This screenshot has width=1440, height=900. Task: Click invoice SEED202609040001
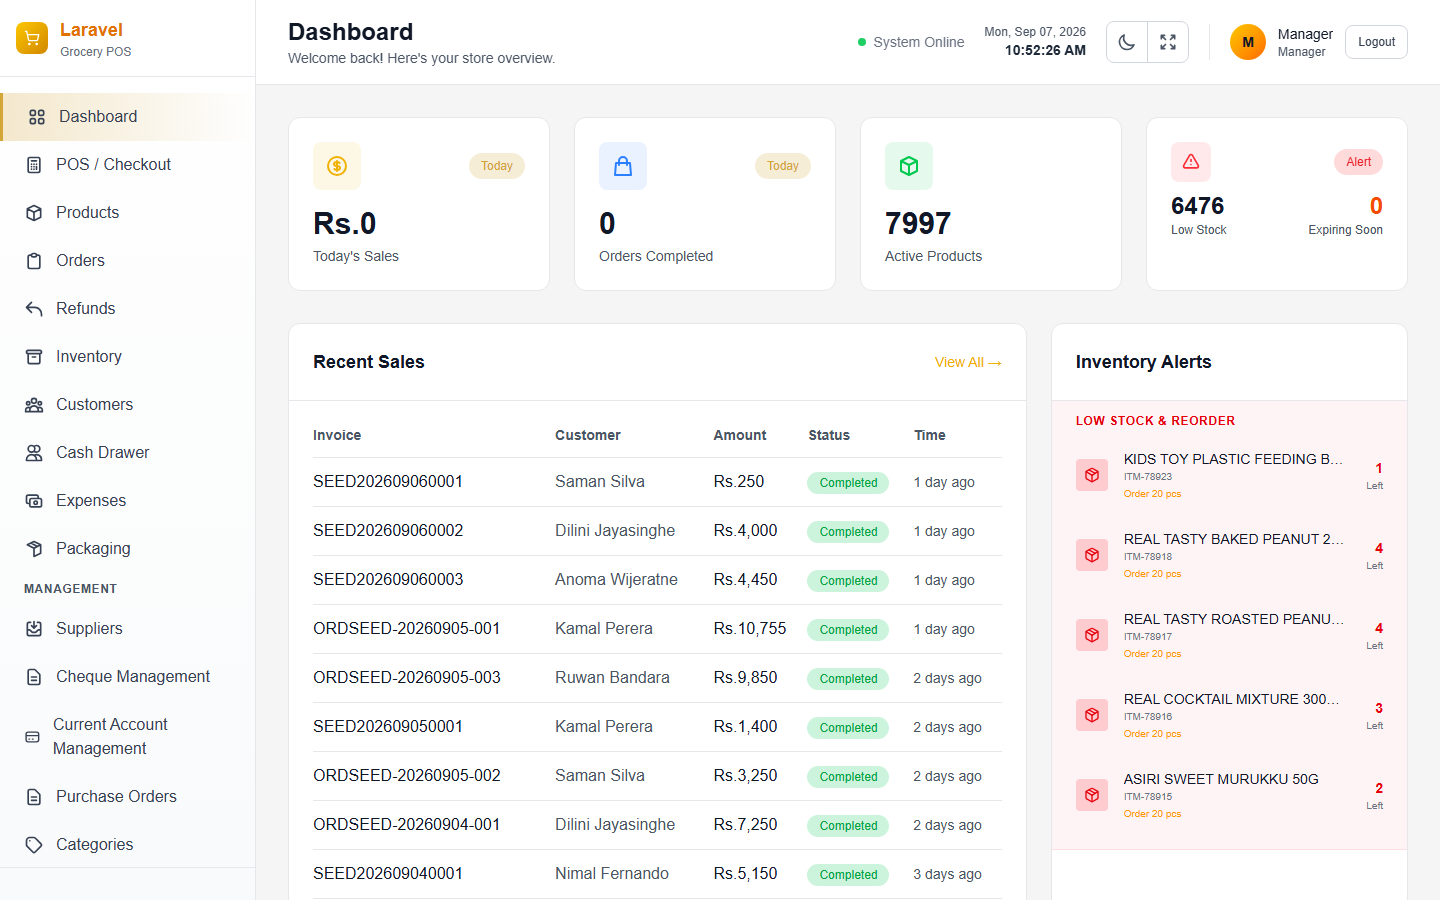(388, 874)
